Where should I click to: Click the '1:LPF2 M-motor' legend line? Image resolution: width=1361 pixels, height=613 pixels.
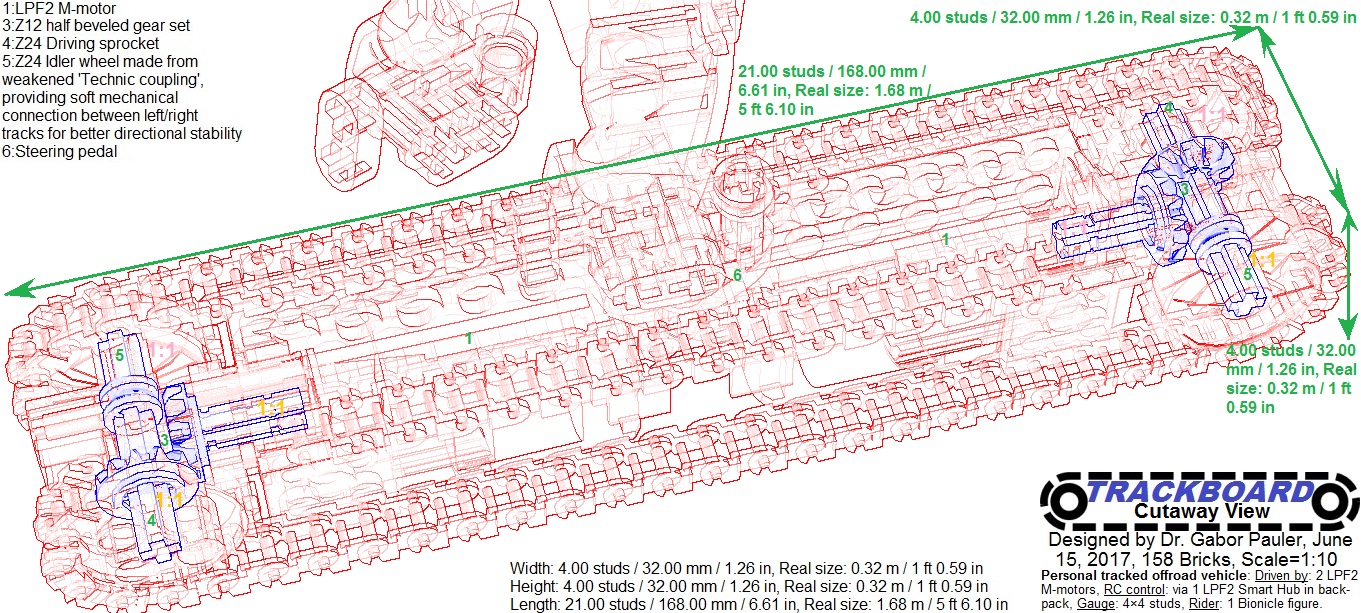(59, 9)
